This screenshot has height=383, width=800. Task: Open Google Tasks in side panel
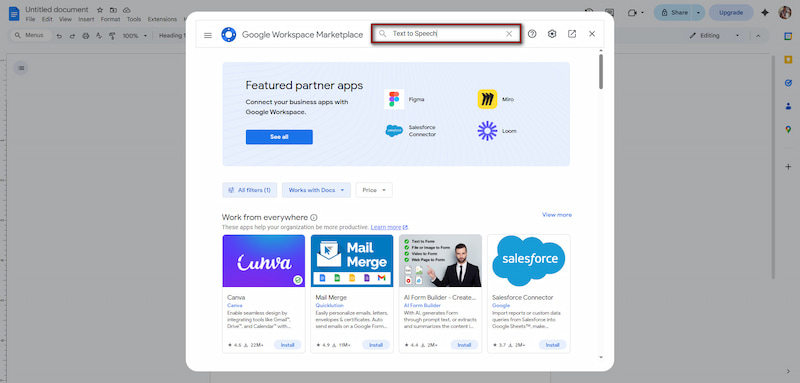[788, 83]
